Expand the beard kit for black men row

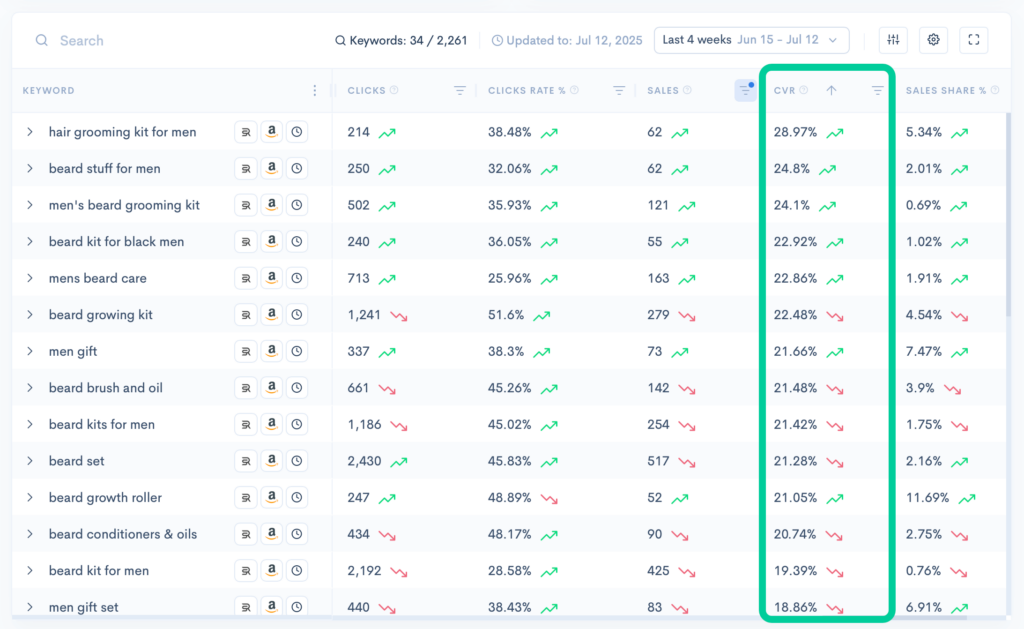pos(30,242)
